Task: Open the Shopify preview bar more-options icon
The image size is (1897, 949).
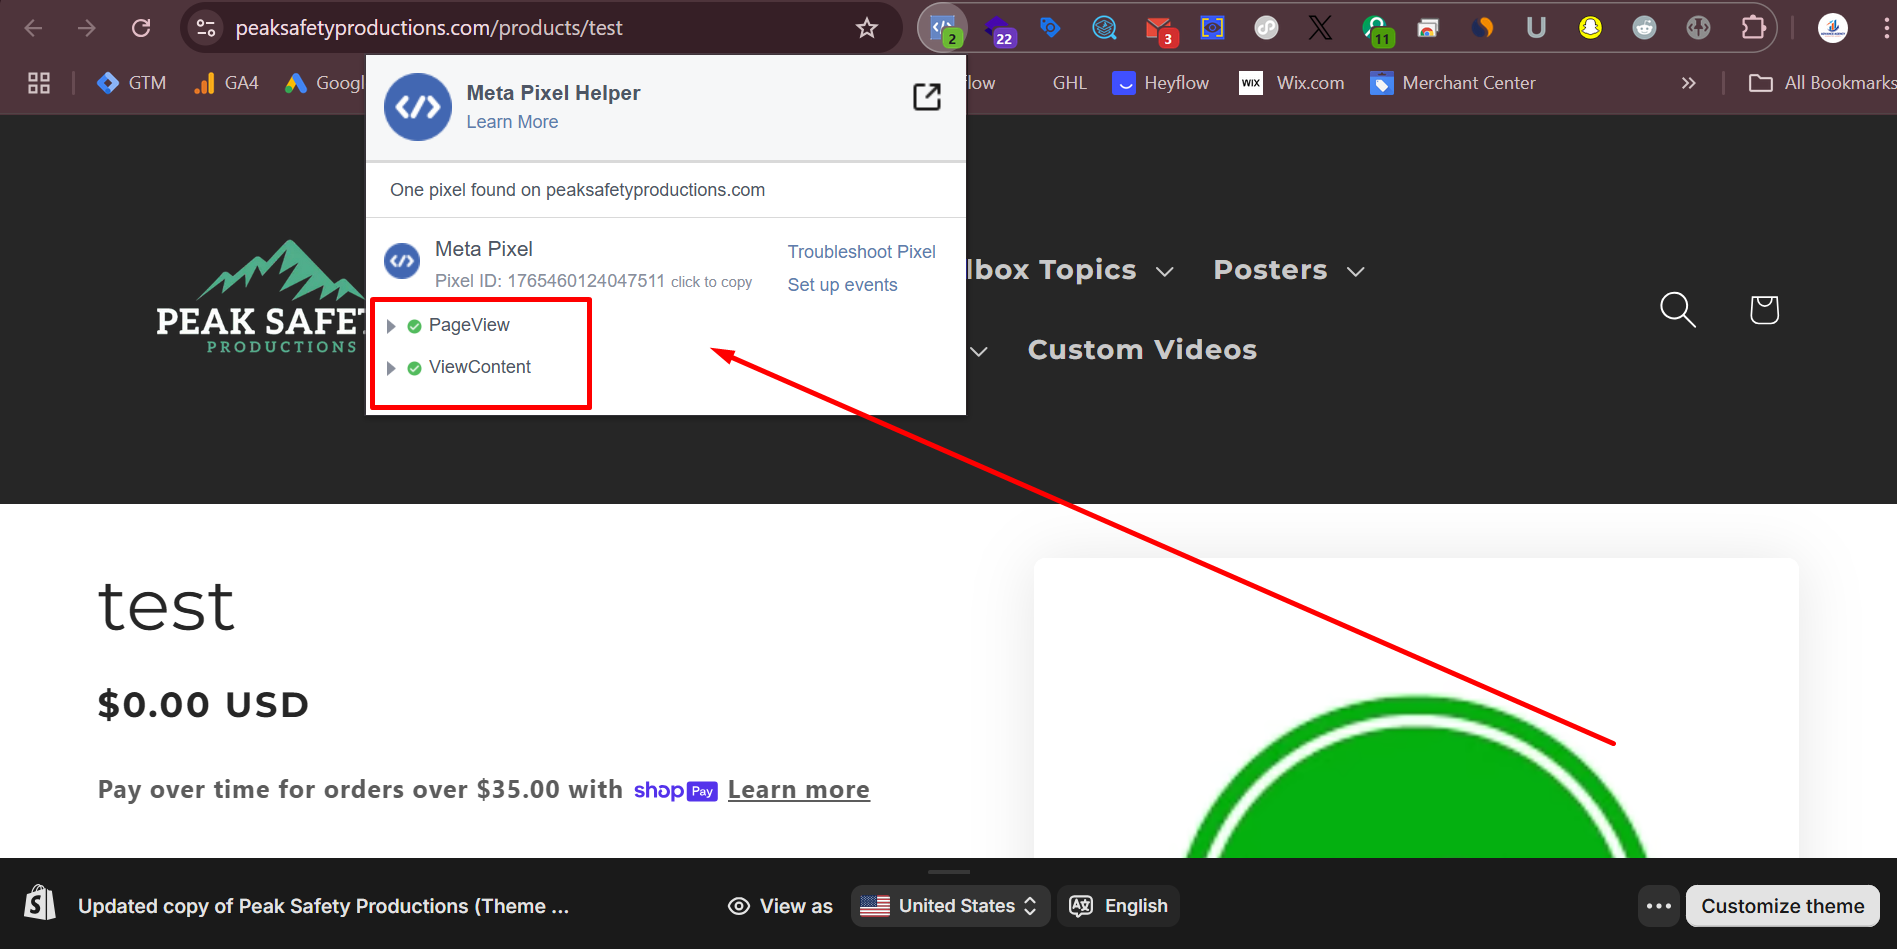Action: point(1658,906)
